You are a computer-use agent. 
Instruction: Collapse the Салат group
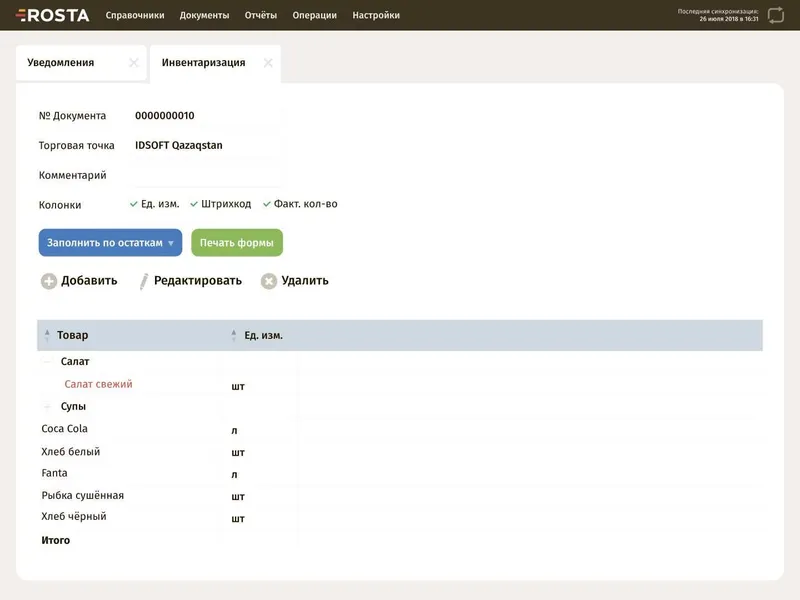[x=47, y=361]
